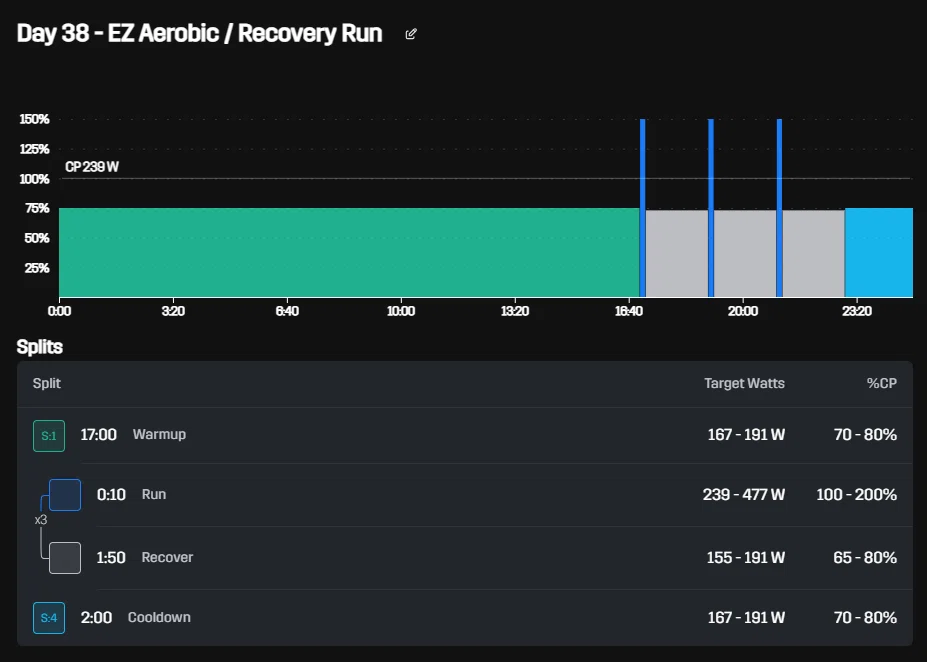Click the S:1 warmup split badge
Image resolution: width=927 pixels, height=662 pixels.
(x=49, y=436)
